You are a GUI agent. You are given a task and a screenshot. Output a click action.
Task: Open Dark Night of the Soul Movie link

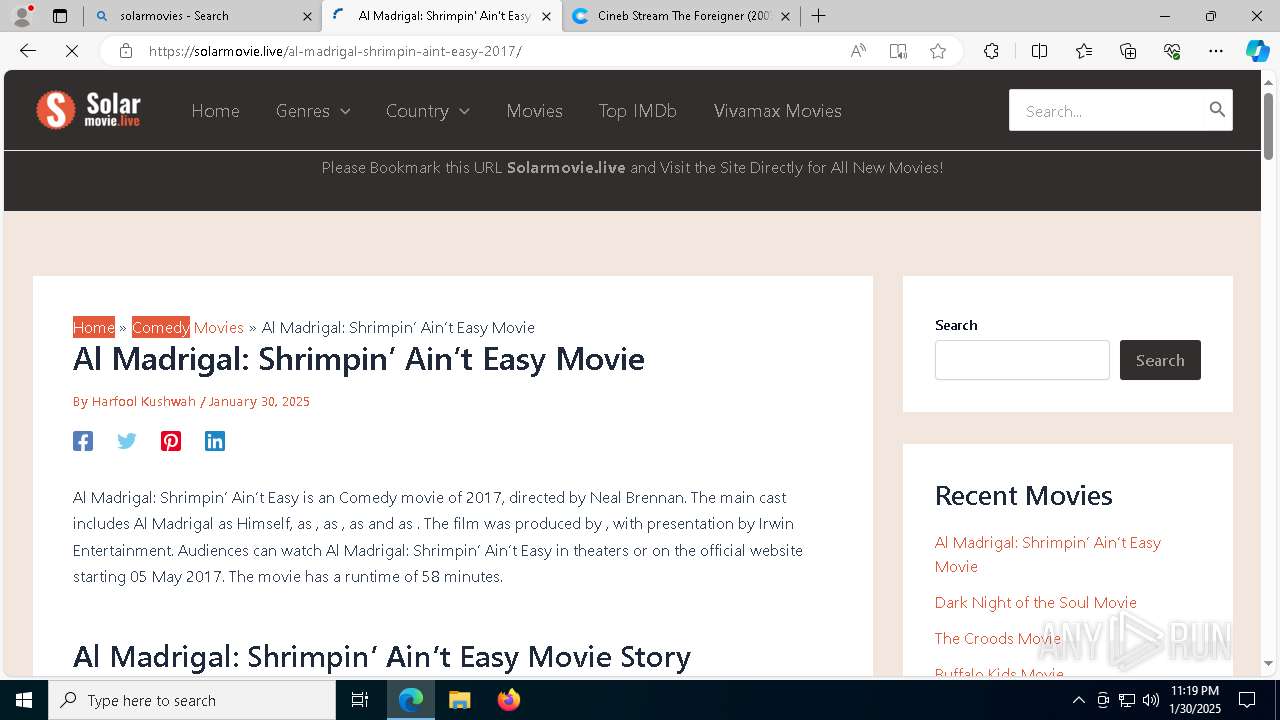coord(1035,602)
